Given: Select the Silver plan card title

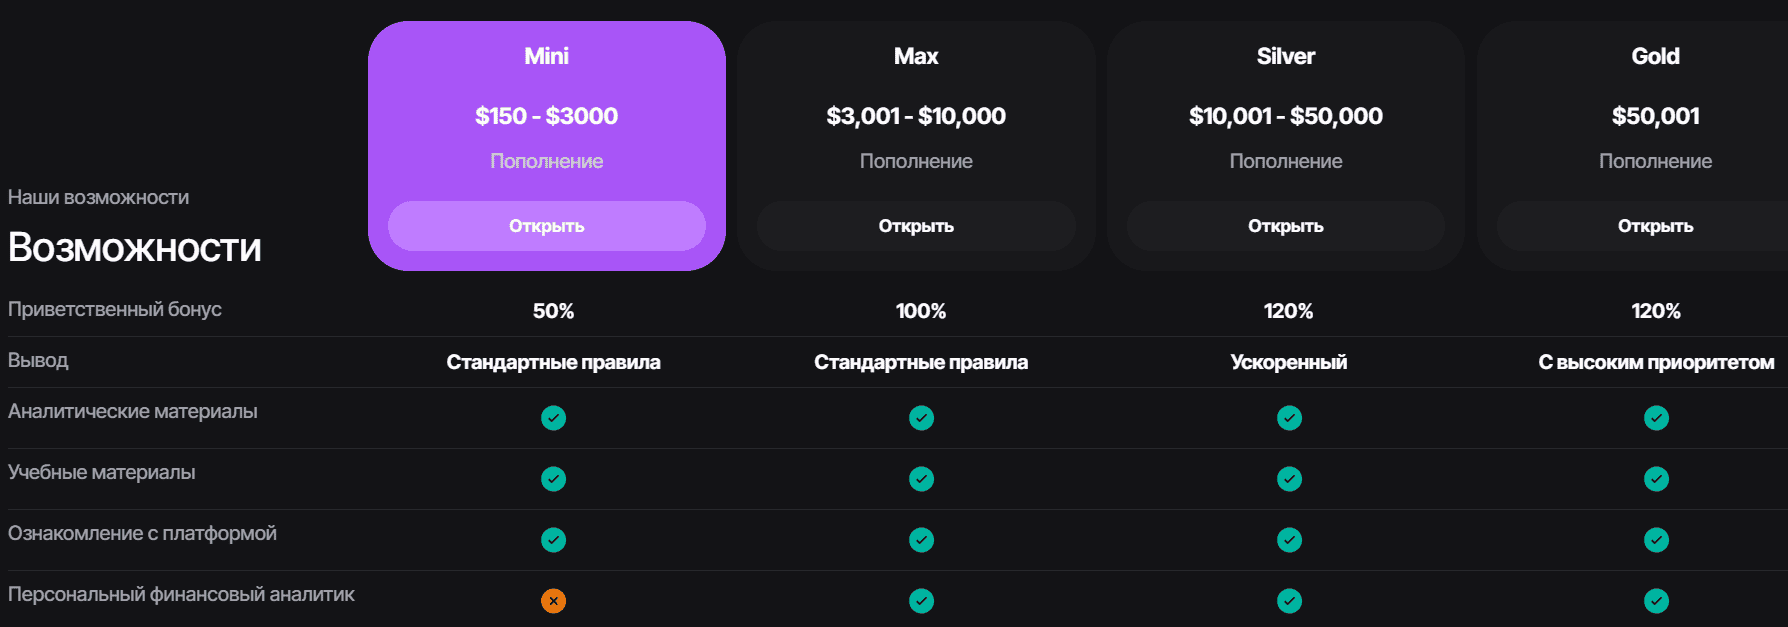Looking at the screenshot, I should click(1285, 56).
